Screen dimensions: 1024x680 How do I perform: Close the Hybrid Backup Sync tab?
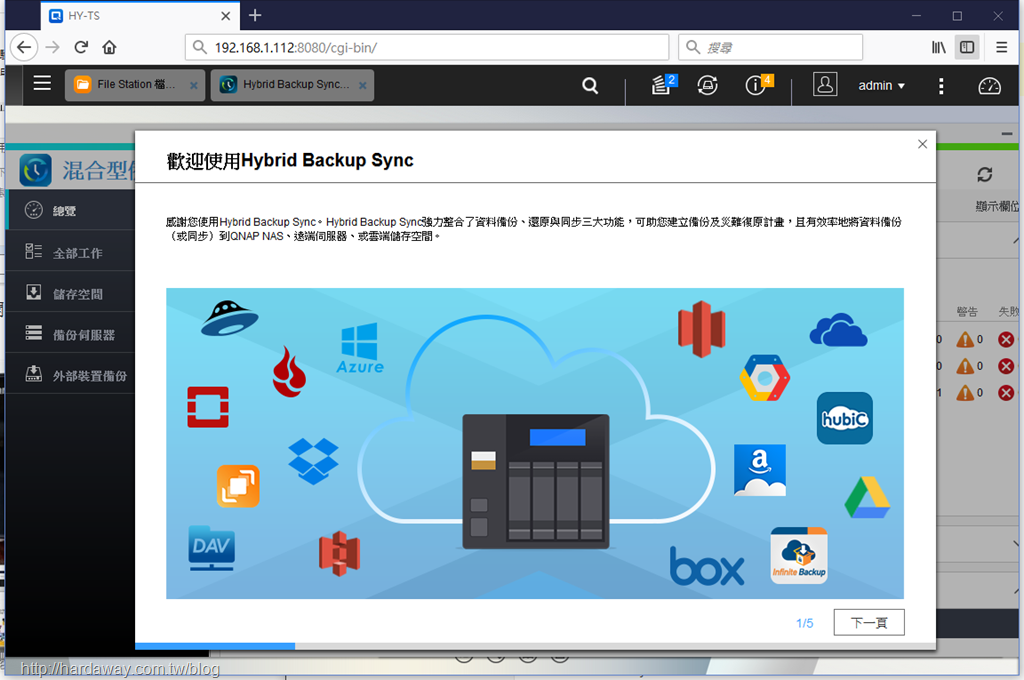pyautogui.click(x=362, y=85)
